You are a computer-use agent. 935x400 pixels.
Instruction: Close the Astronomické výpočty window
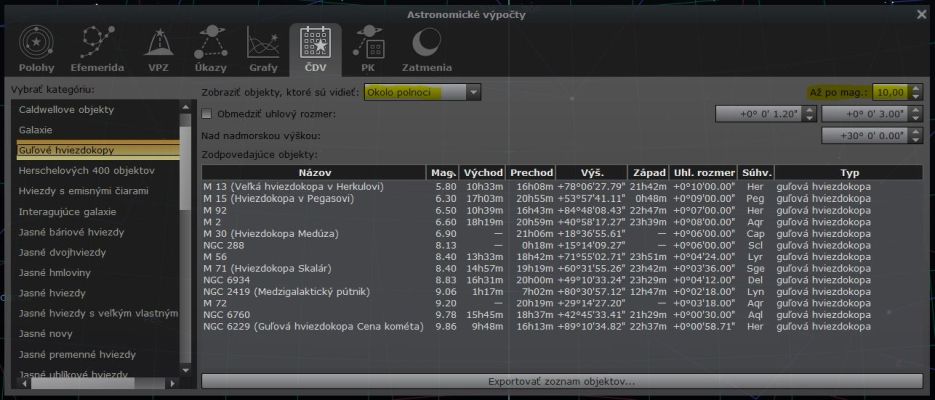[x=921, y=13]
